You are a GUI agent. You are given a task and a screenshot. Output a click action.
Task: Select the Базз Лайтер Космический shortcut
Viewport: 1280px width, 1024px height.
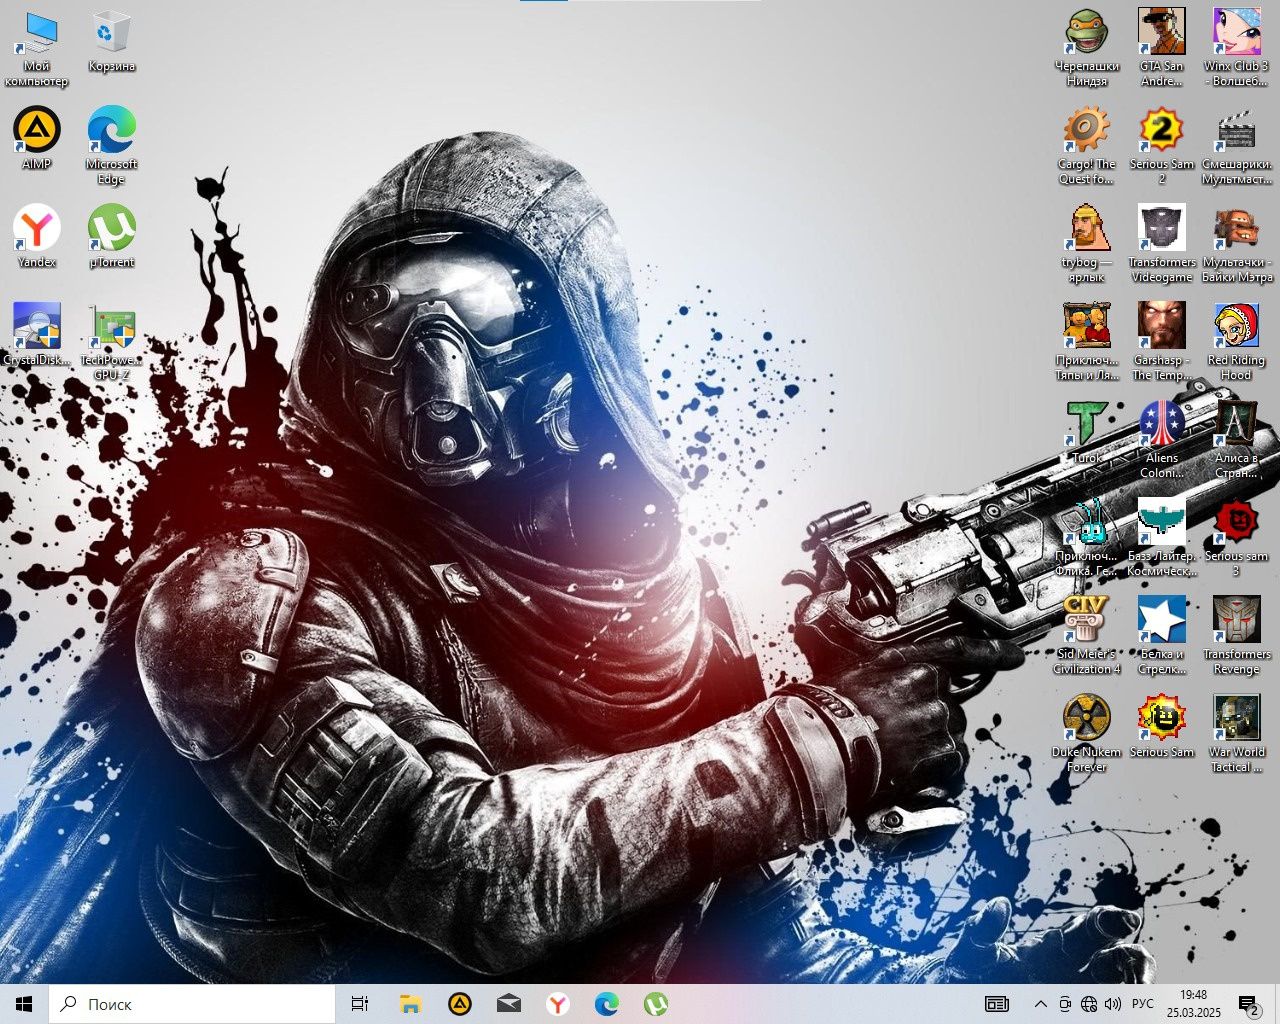(1161, 539)
